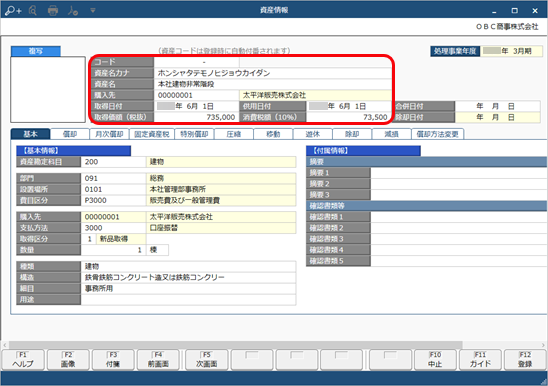The image size is (548, 386).
Task: Switch to the 遊休 tab
Action: point(312,134)
